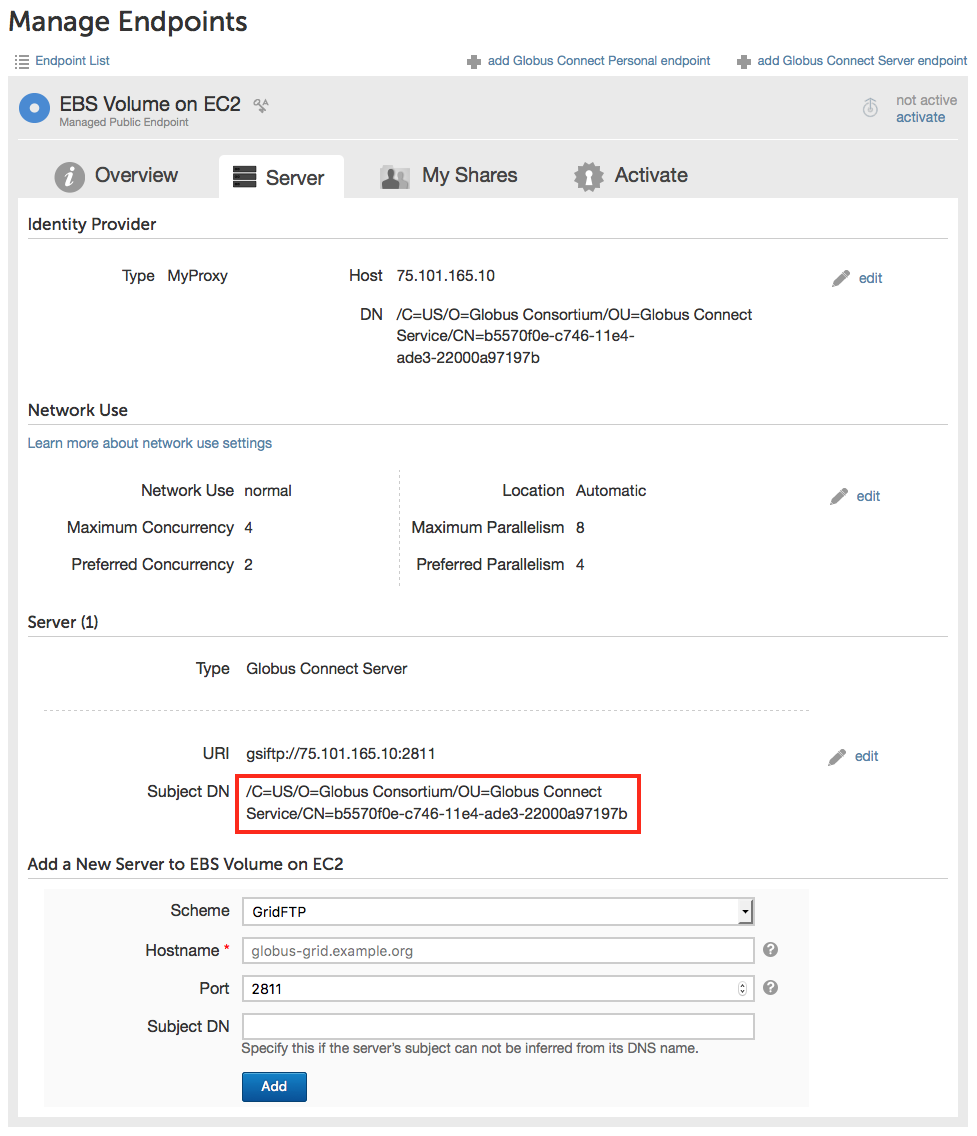Click plus icon for Server endpoint

click(743, 62)
